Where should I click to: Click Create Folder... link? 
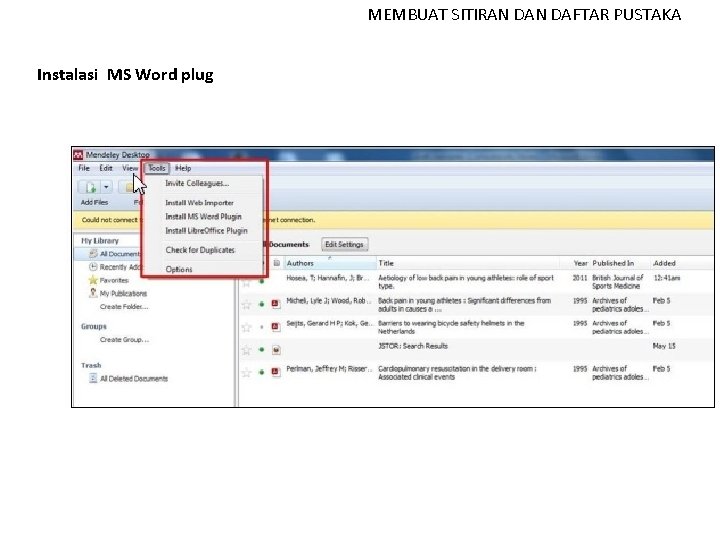tap(124, 306)
